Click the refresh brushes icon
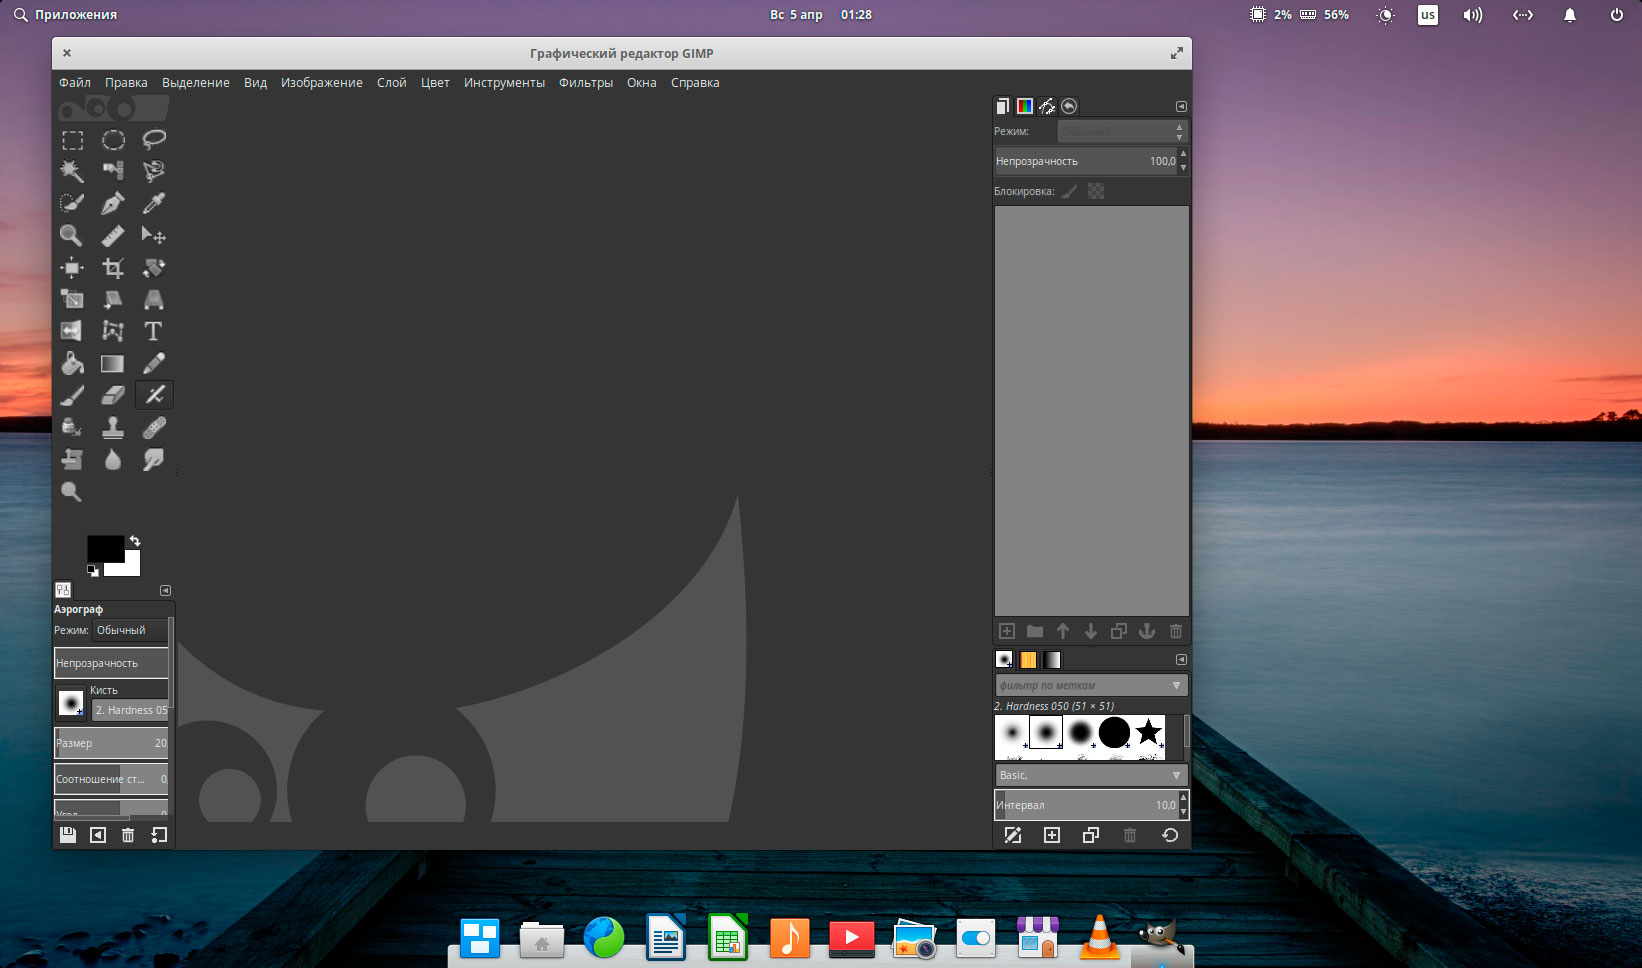1642x968 pixels. tap(1169, 835)
